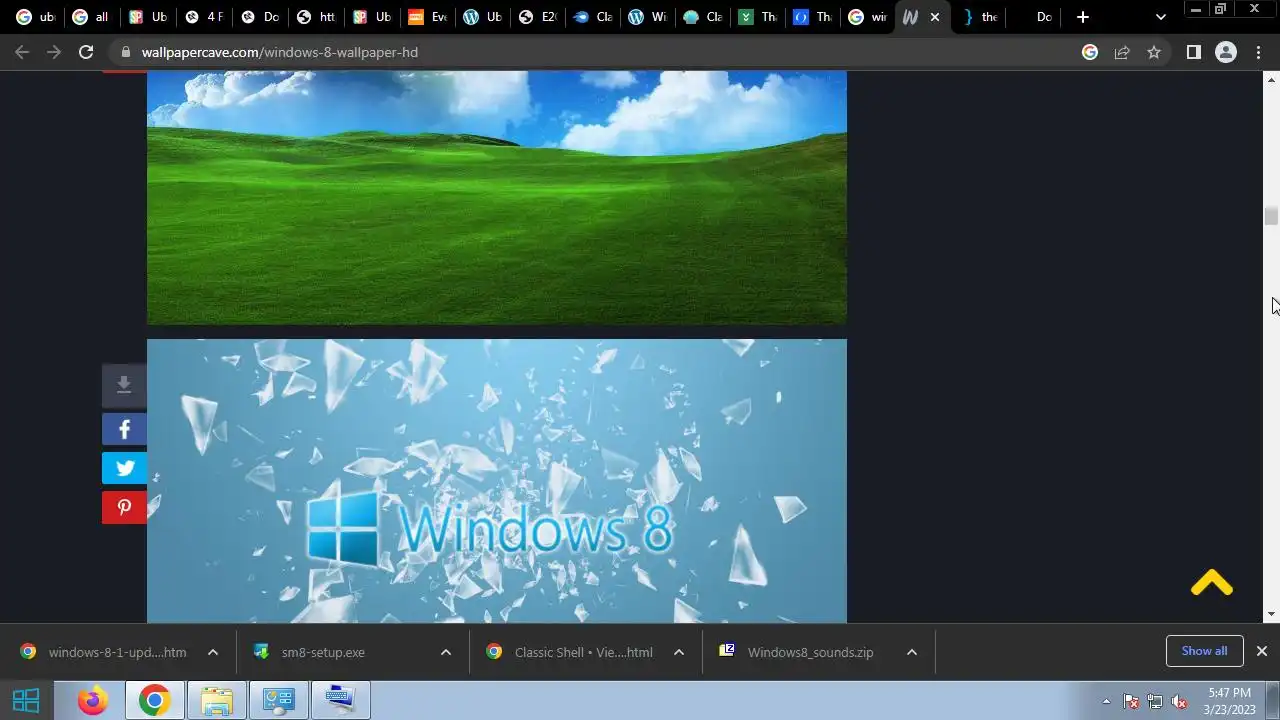The image size is (1280, 720).
Task: Click the yellow back-to-top arrow
Action: (x=1212, y=583)
